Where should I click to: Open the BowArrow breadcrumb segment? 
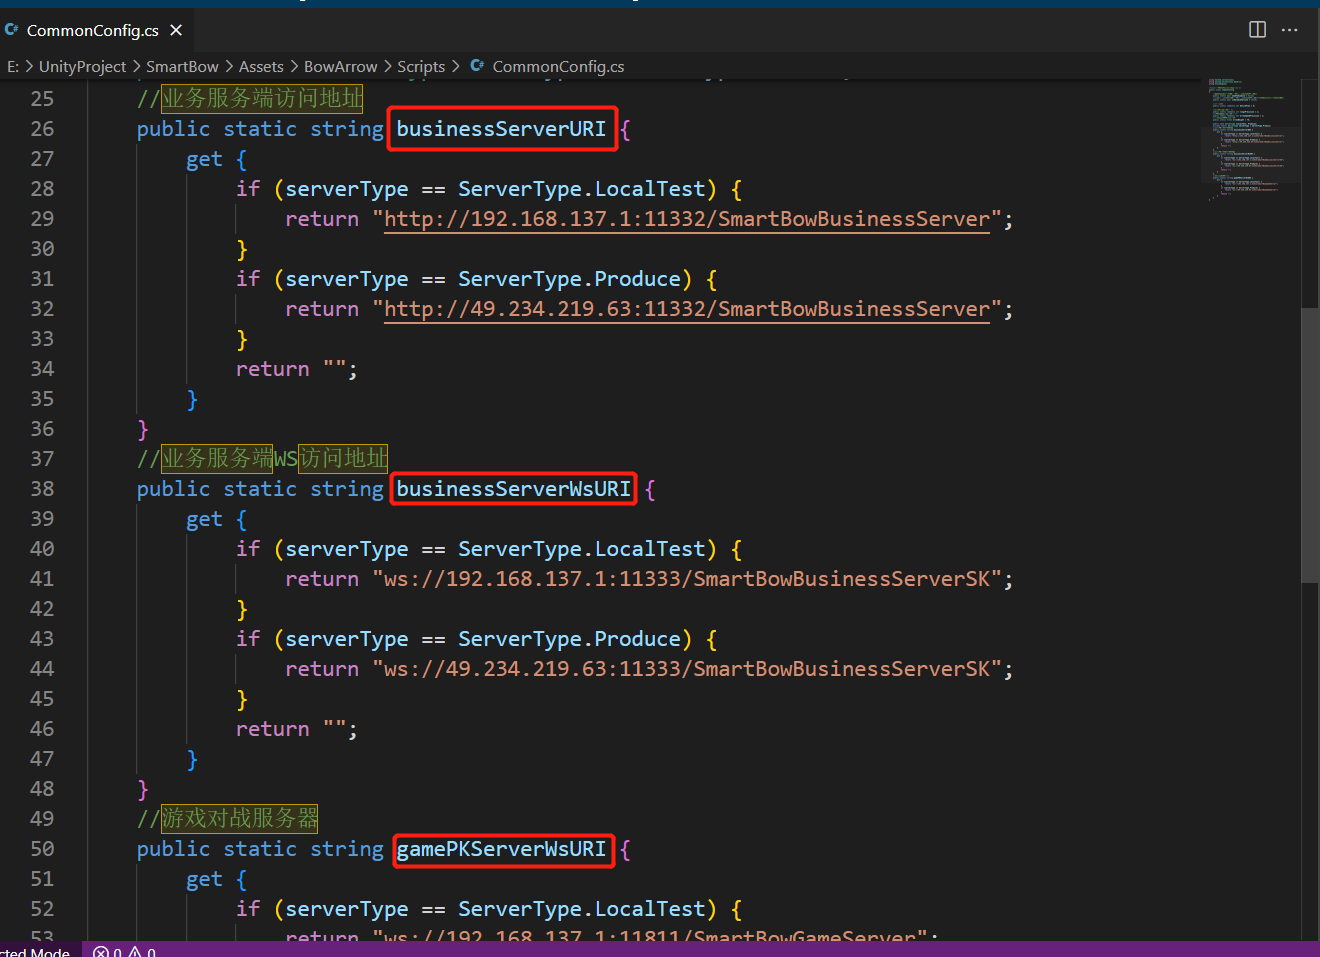tap(340, 66)
